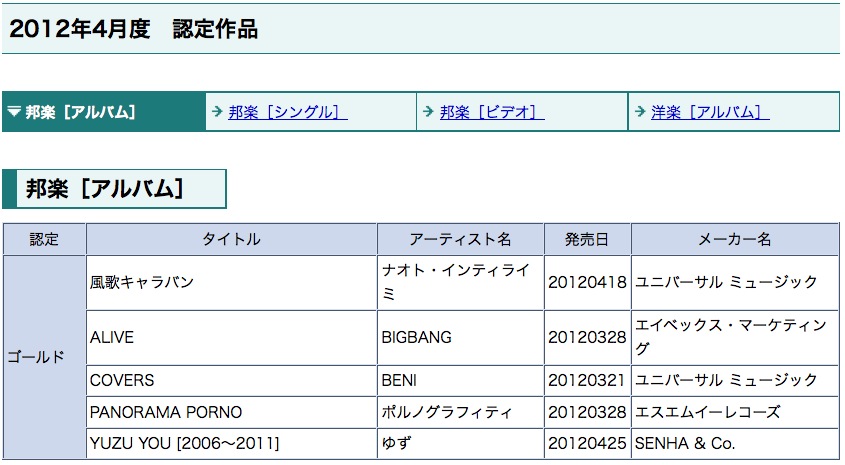The image size is (845, 465).
Task: Click the 邦楽［アルバム］ section heading
Action: tap(104, 189)
